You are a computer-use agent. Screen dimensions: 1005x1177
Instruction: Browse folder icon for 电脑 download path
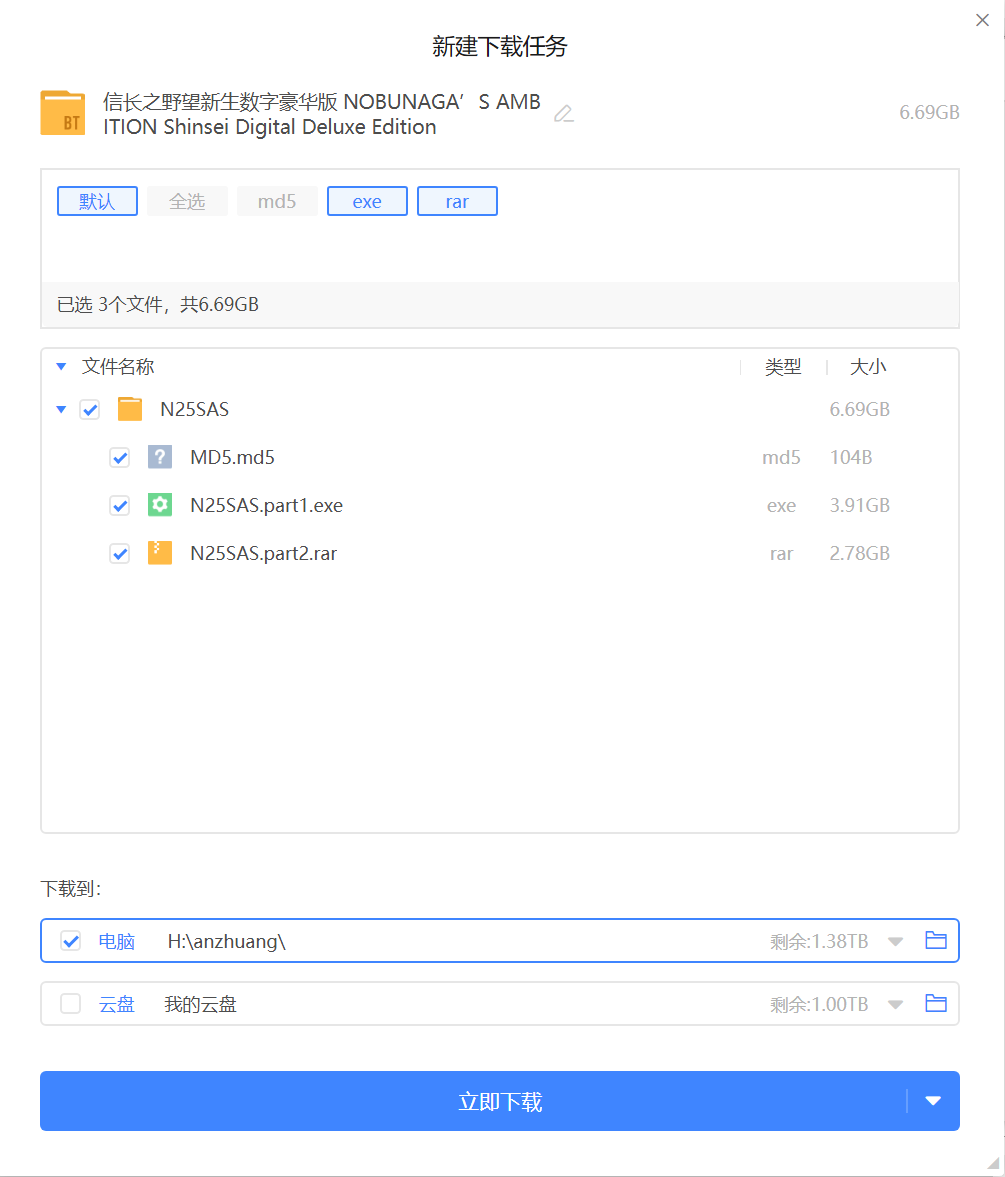point(936,941)
